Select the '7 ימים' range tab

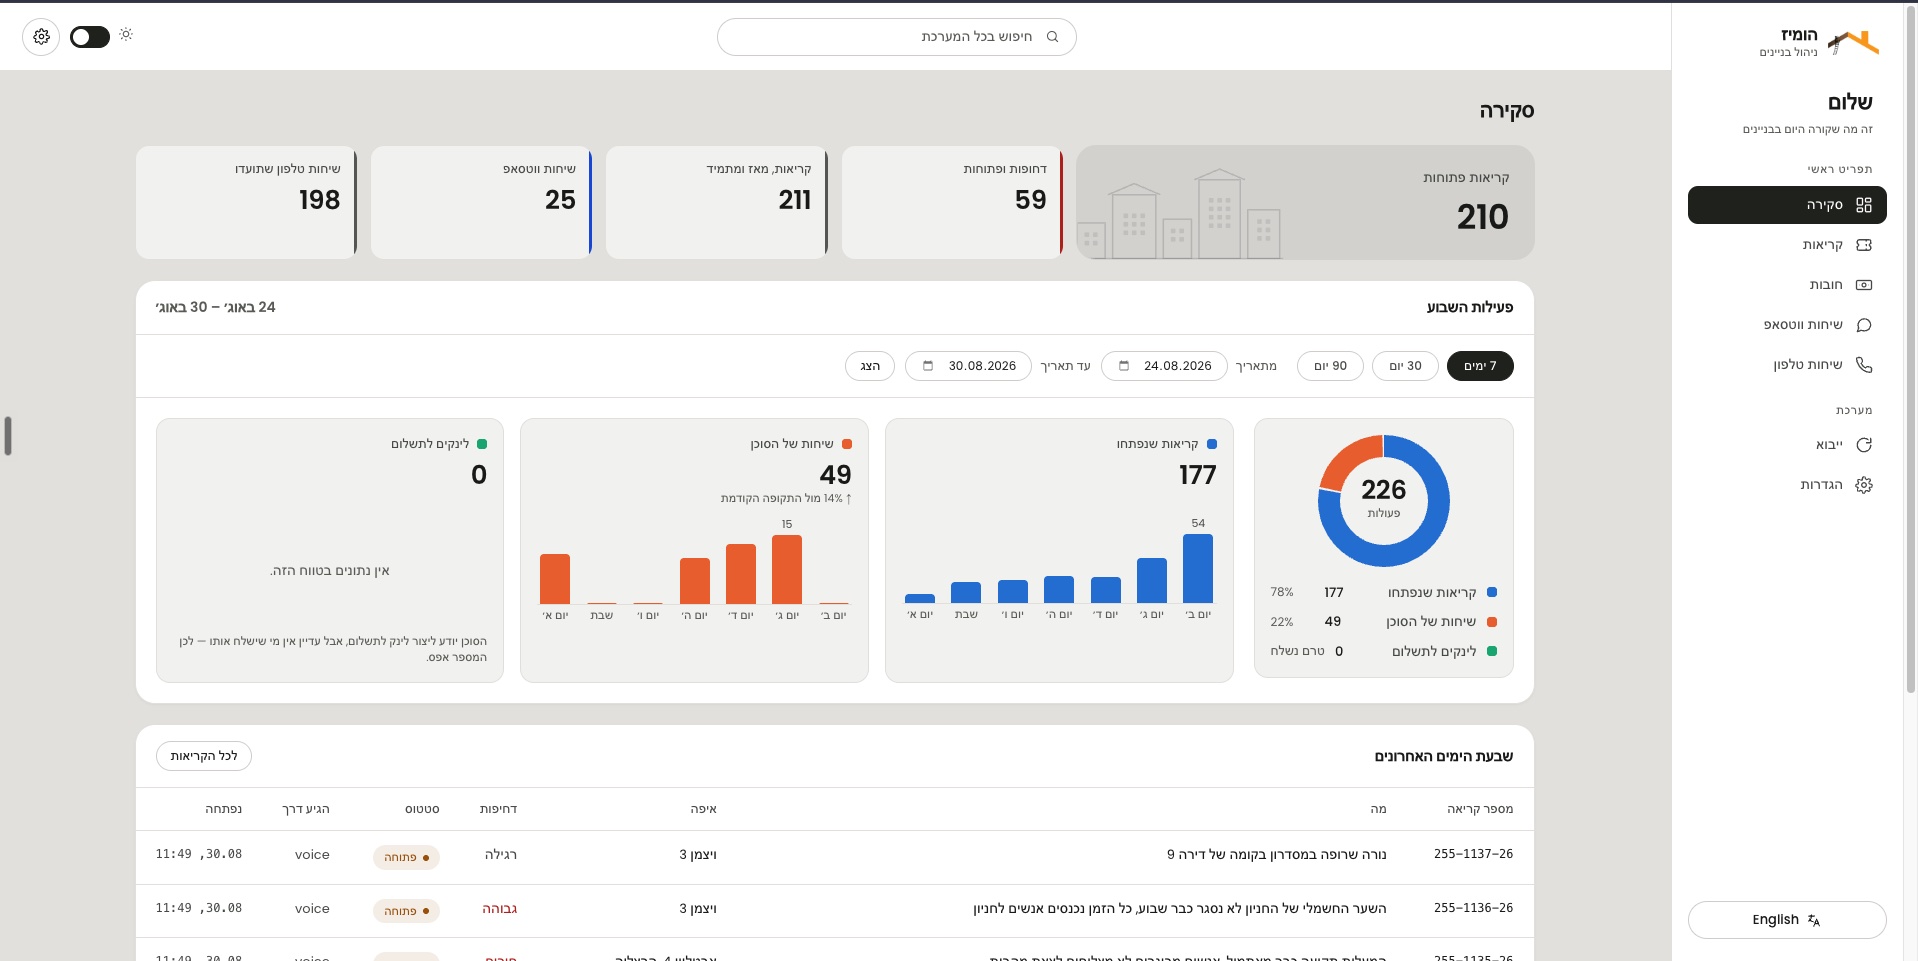click(1480, 366)
